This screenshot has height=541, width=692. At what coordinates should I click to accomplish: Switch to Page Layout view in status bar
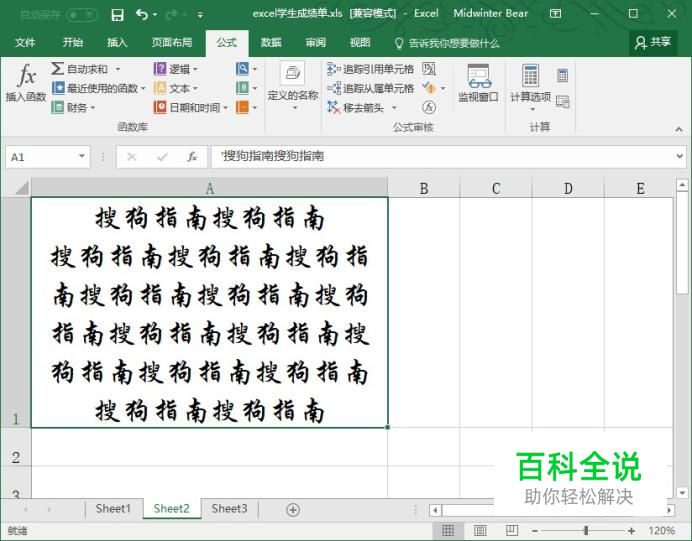pyautogui.click(x=480, y=530)
